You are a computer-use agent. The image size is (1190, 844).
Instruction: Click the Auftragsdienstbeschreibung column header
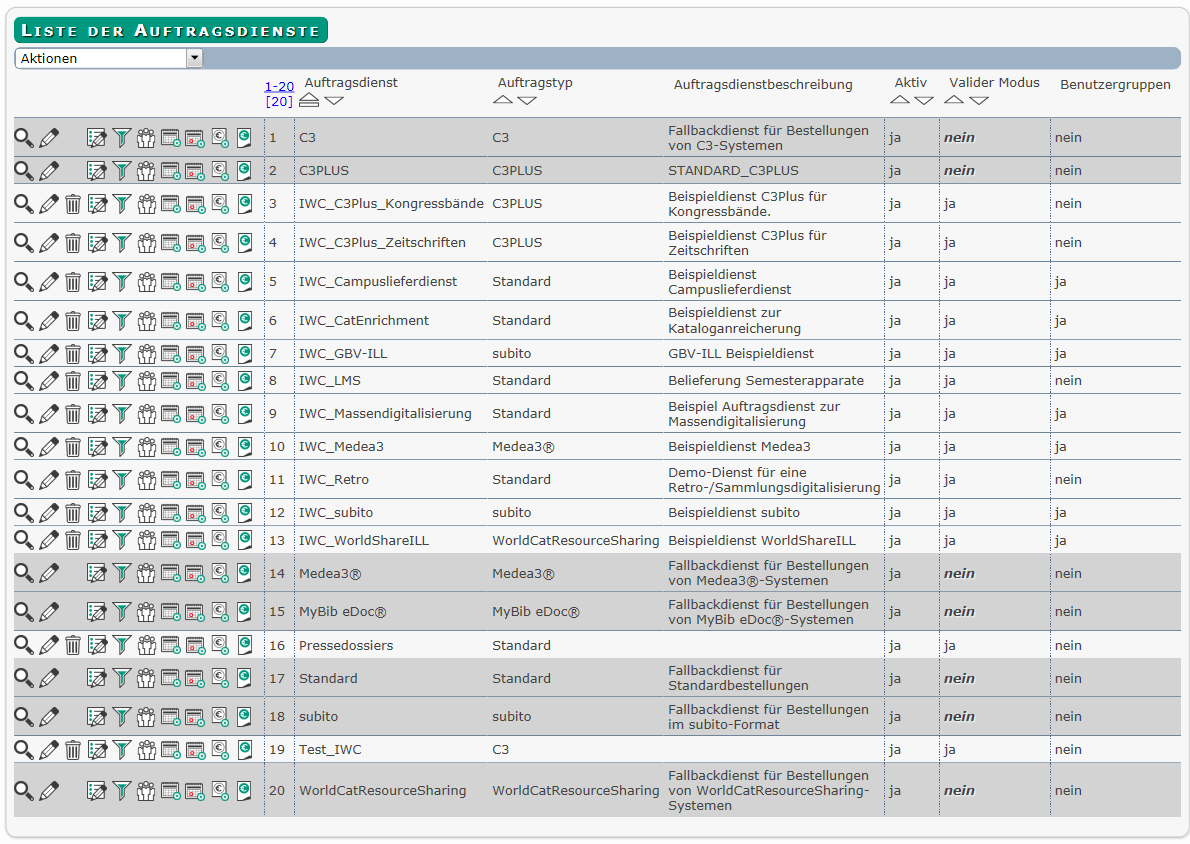click(x=763, y=85)
